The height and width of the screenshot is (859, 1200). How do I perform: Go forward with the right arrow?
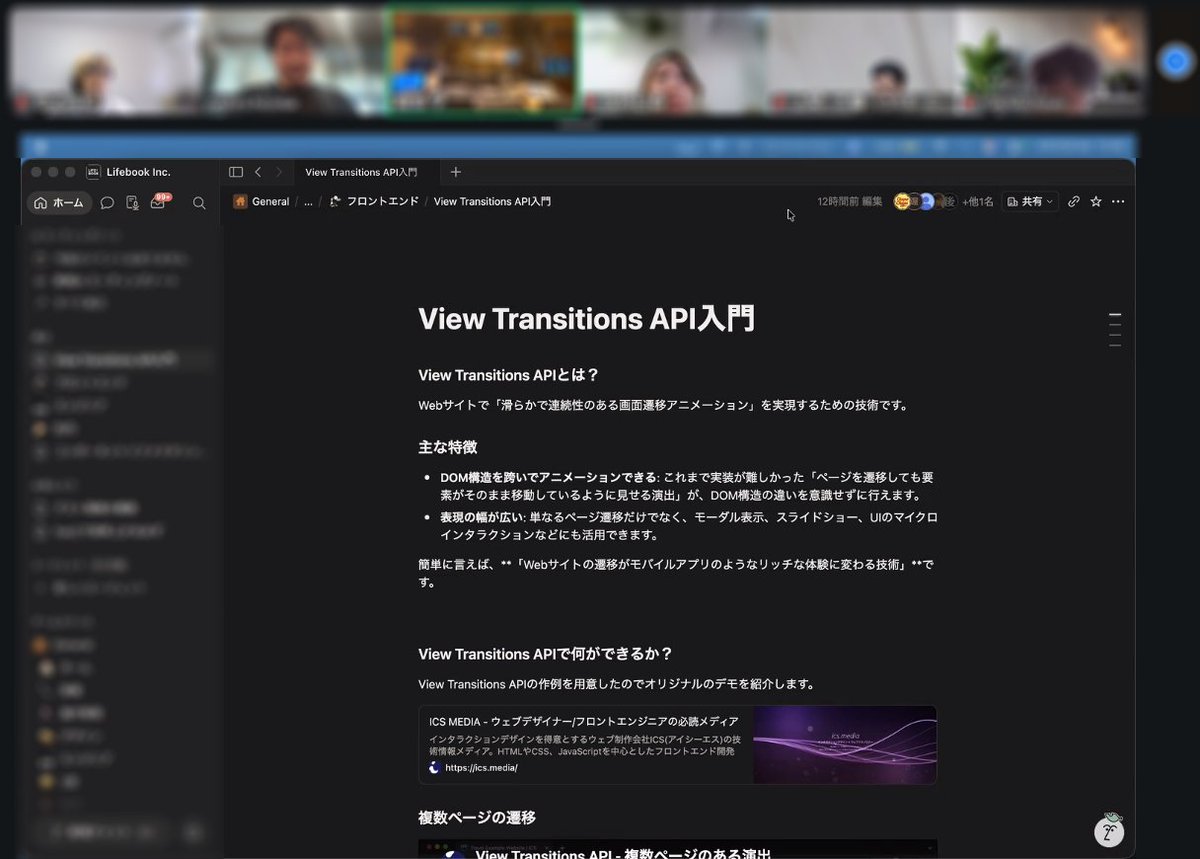279,172
